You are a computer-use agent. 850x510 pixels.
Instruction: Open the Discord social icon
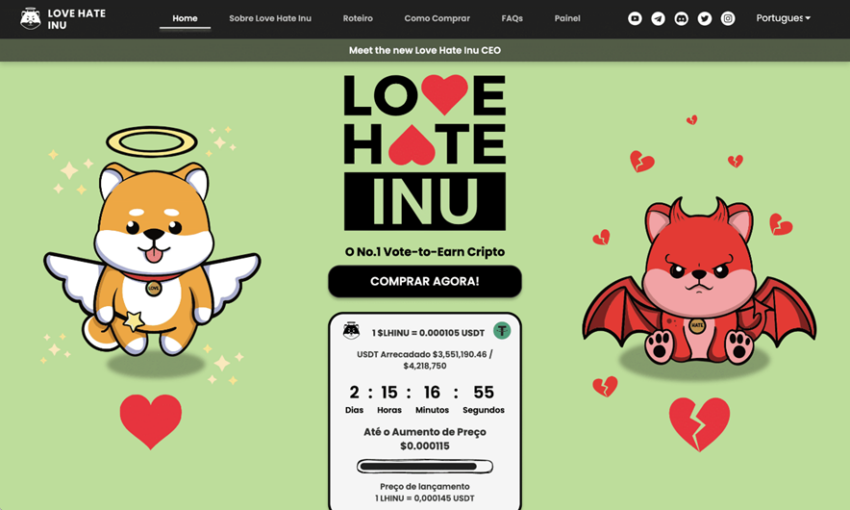click(x=681, y=18)
